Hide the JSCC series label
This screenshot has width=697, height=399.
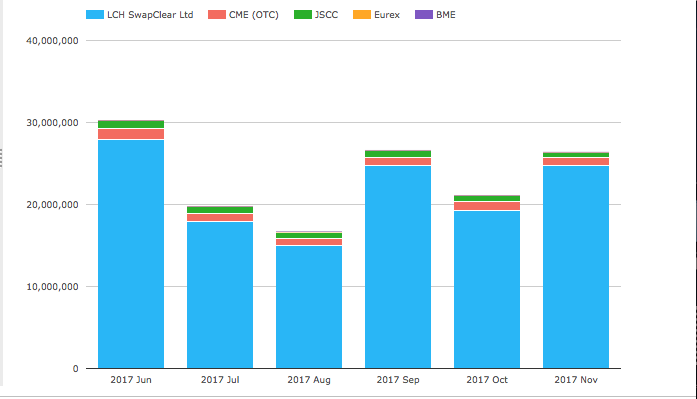(x=326, y=15)
